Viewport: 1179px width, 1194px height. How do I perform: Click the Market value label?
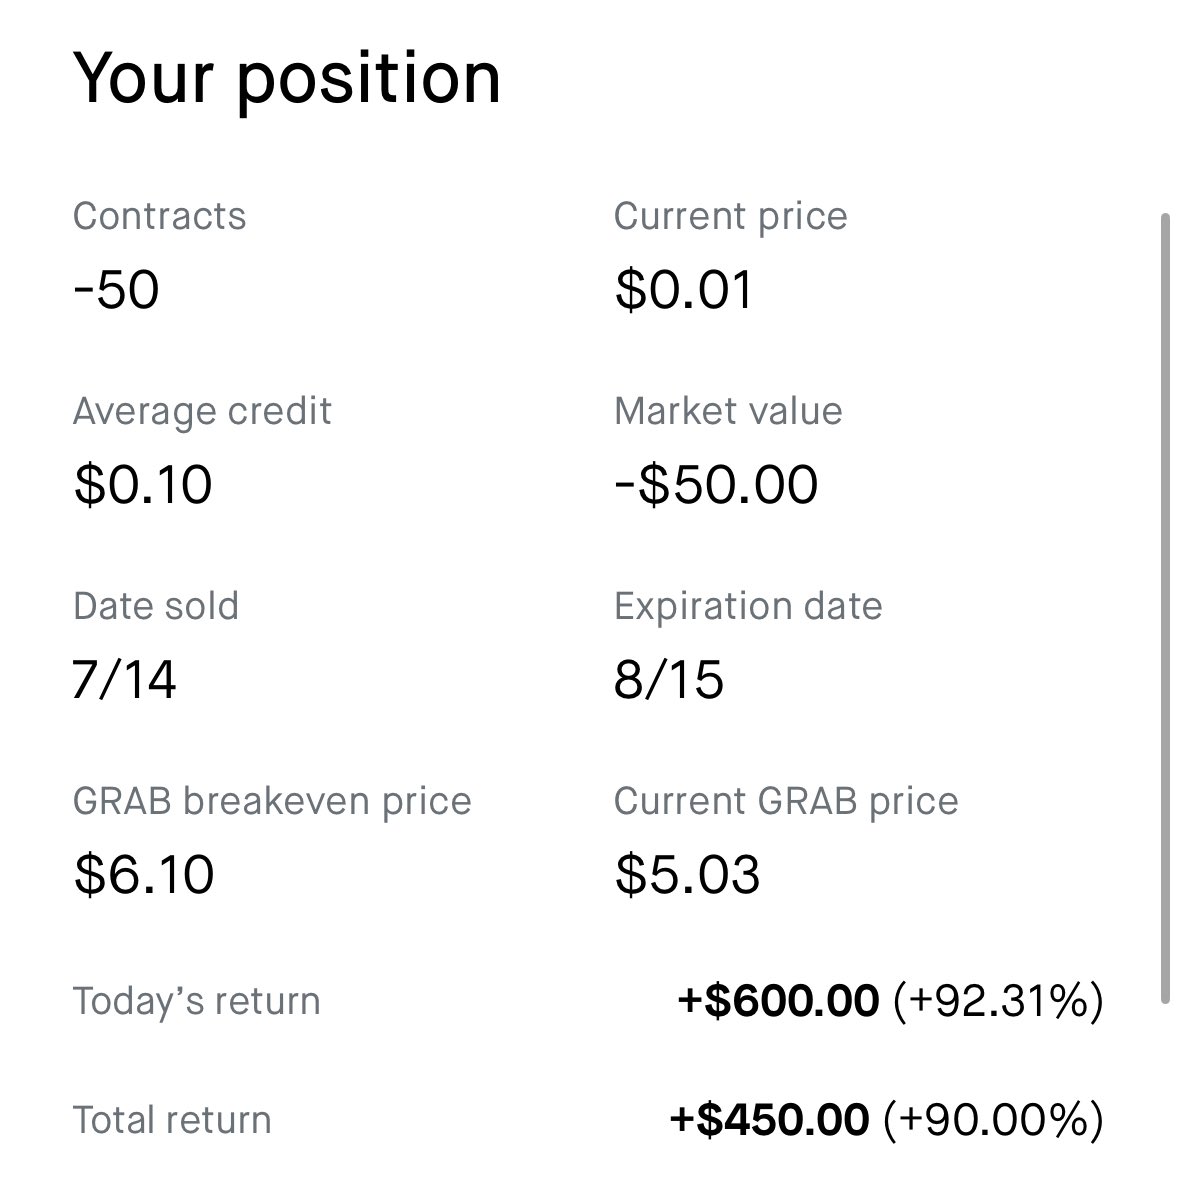tap(728, 411)
